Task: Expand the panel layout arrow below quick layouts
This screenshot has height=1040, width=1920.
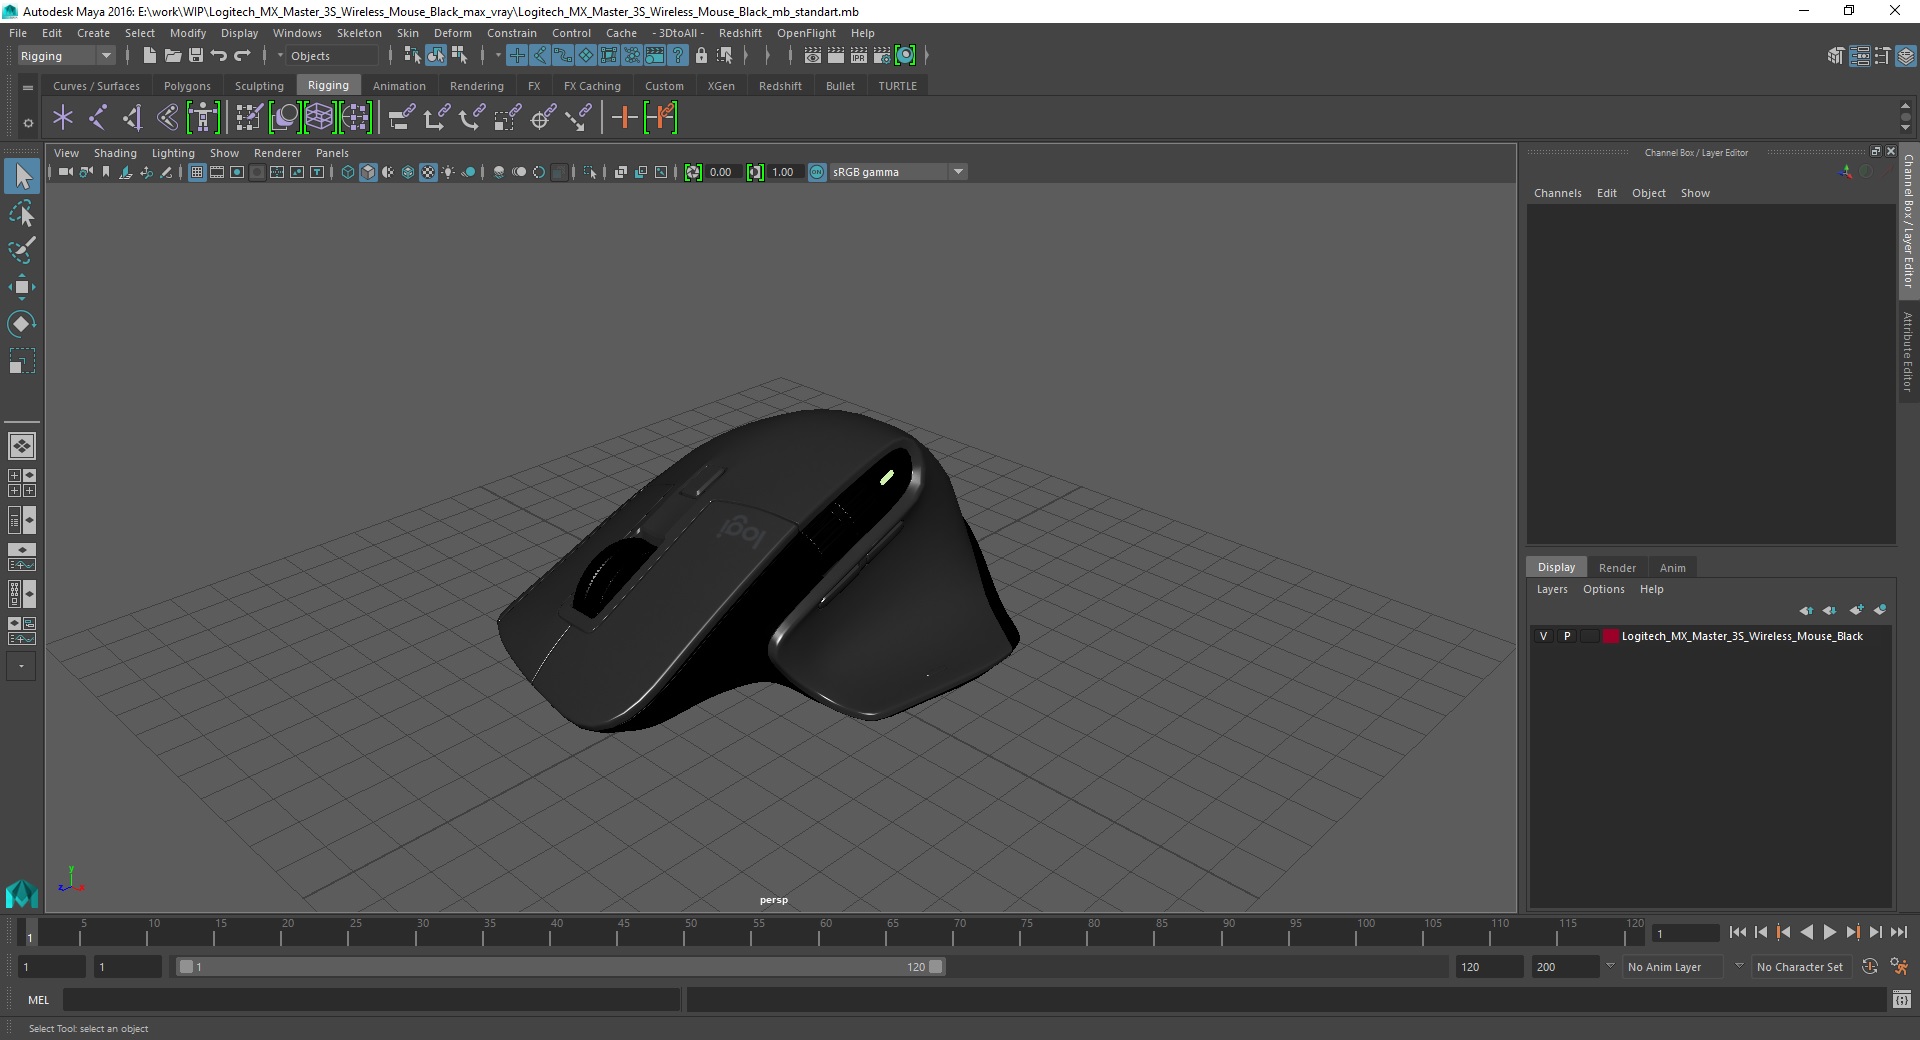Action: (x=21, y=666)
